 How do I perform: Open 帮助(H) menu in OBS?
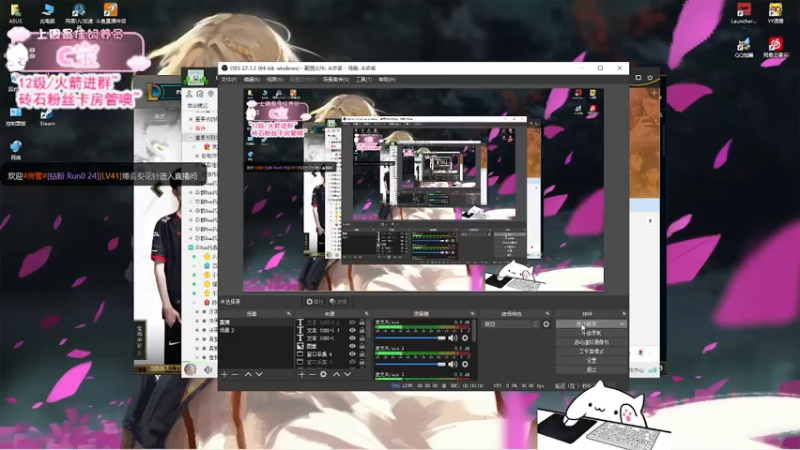[x=387, y=80]
